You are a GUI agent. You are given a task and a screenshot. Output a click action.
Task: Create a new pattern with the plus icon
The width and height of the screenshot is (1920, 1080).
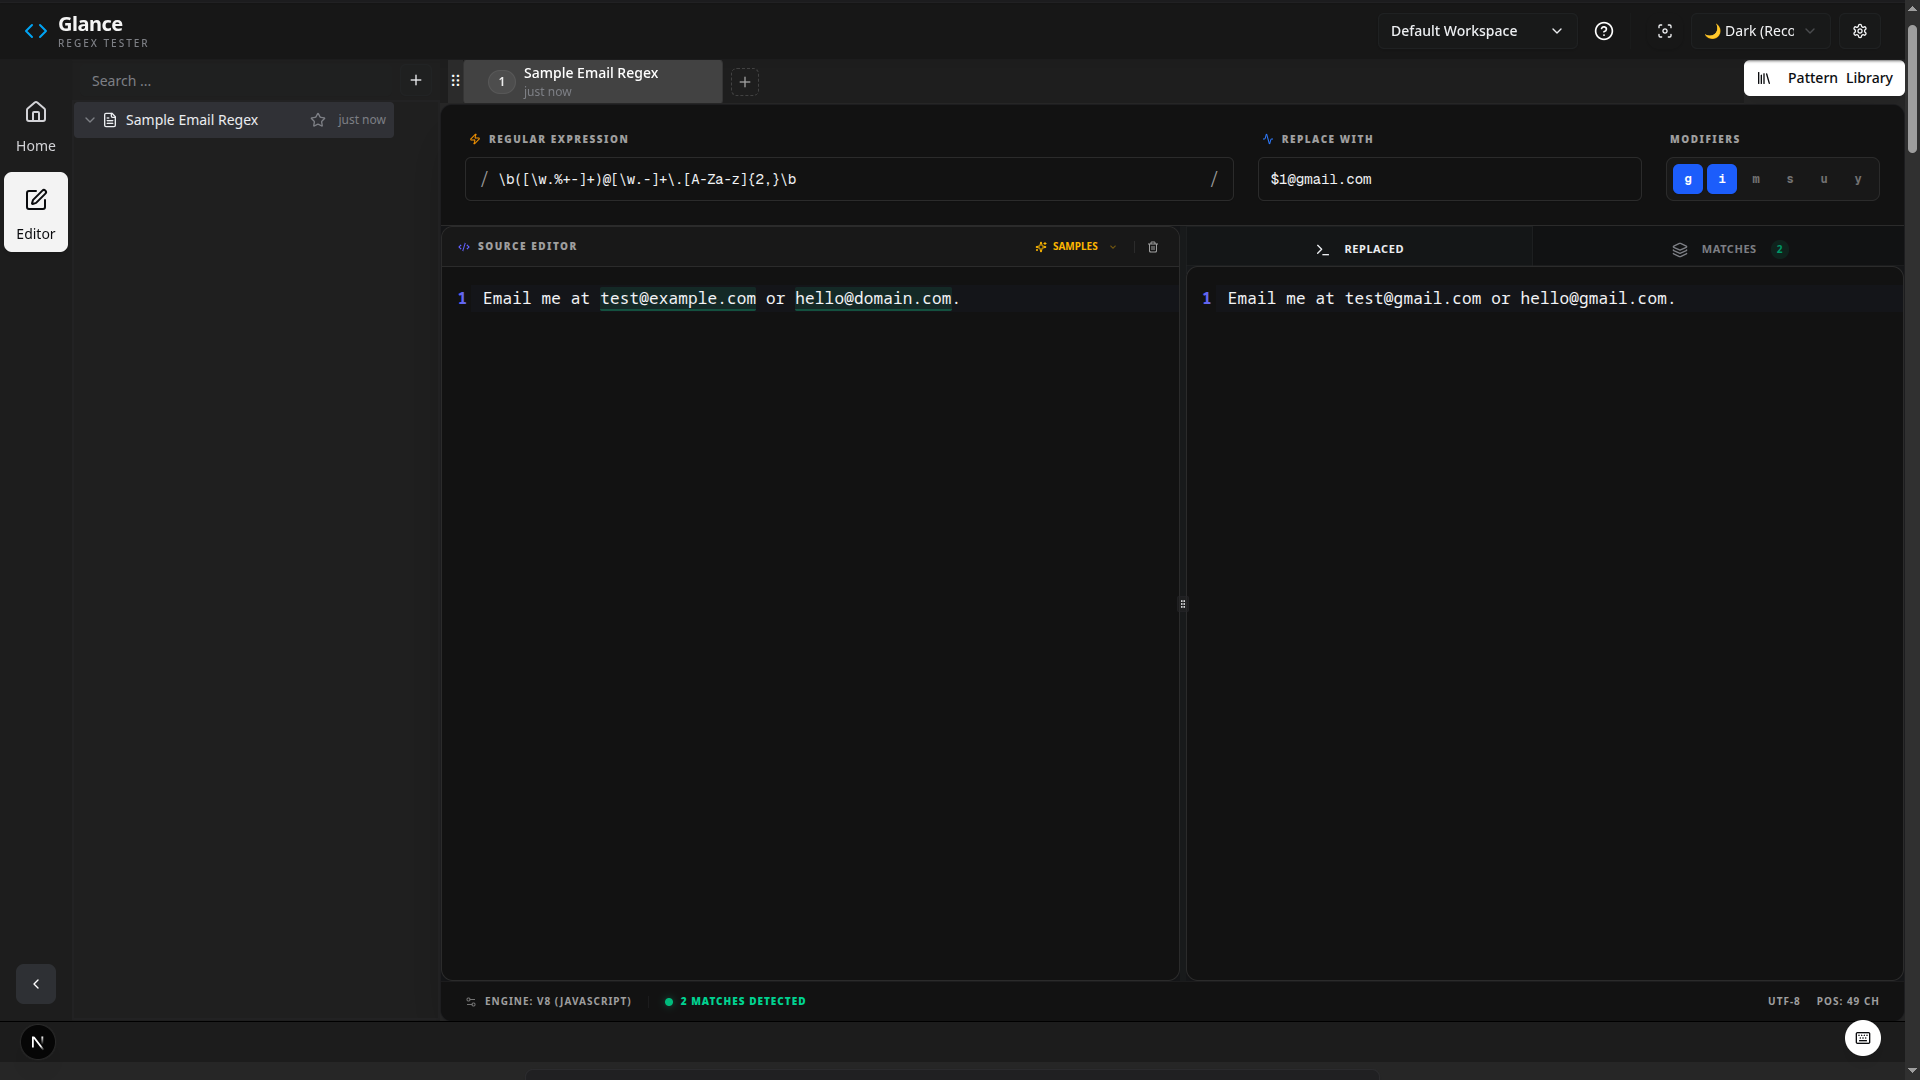pyautogui.click(x=416, y=80)
